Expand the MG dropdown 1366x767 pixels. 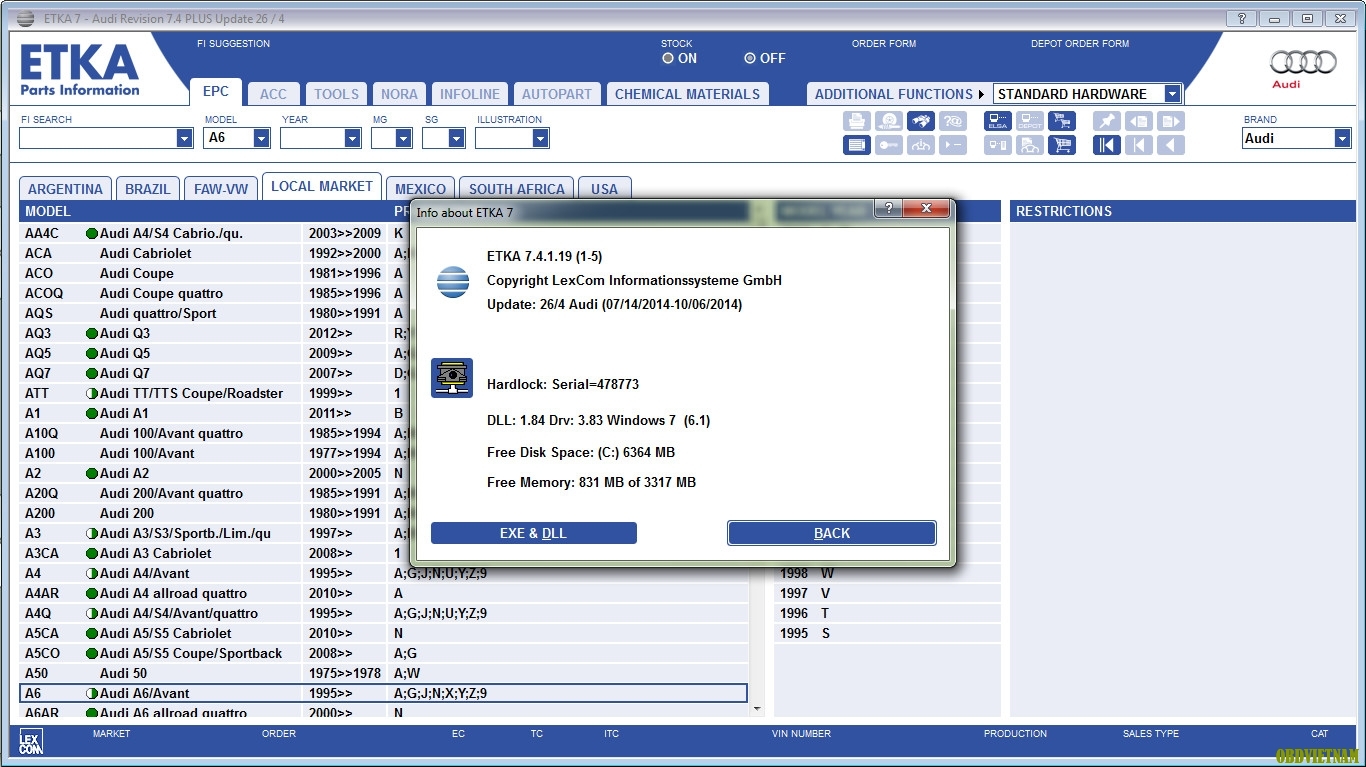[x=405, y=139]
